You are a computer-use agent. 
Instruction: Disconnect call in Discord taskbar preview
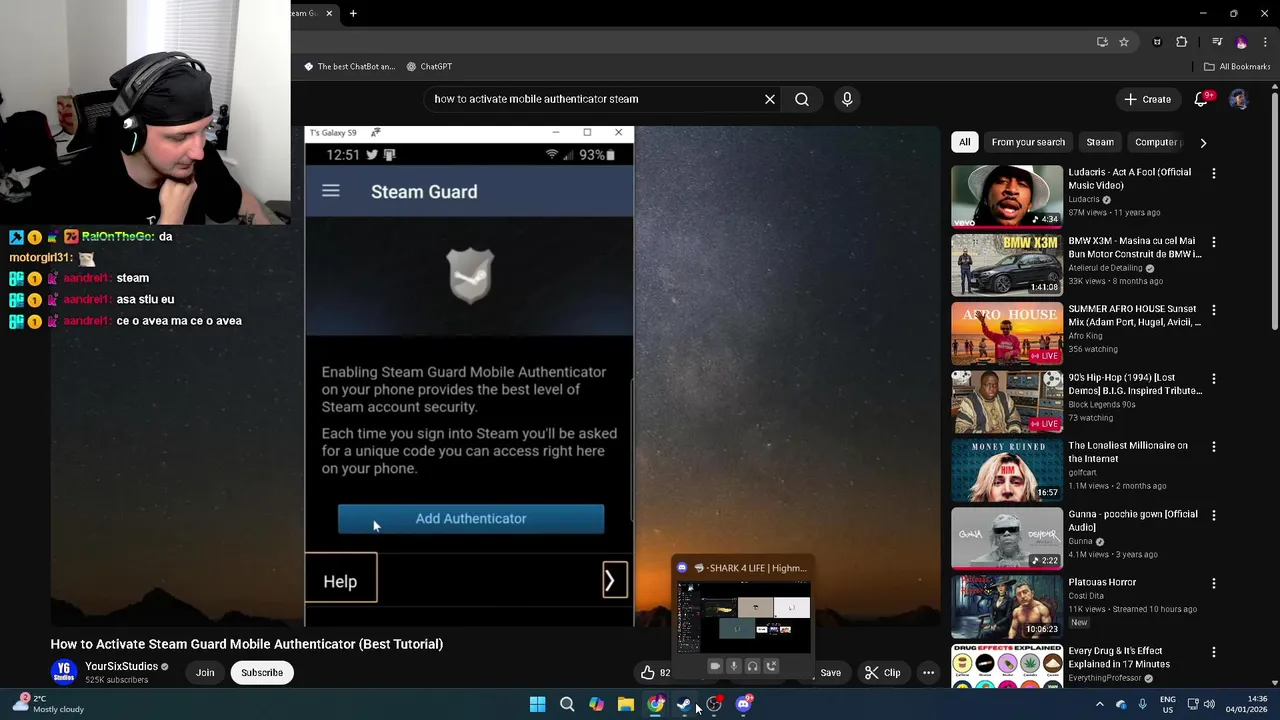771,666
